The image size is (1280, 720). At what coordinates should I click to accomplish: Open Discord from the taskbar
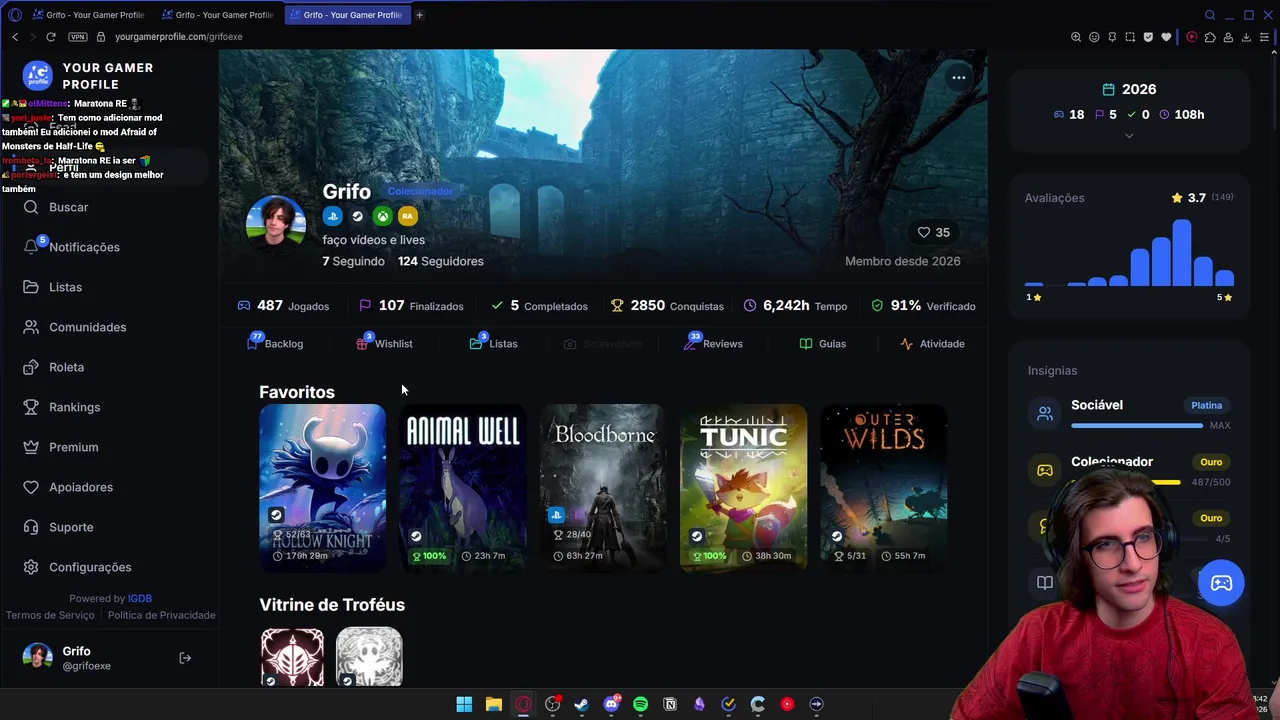click(x=611, y=704)
